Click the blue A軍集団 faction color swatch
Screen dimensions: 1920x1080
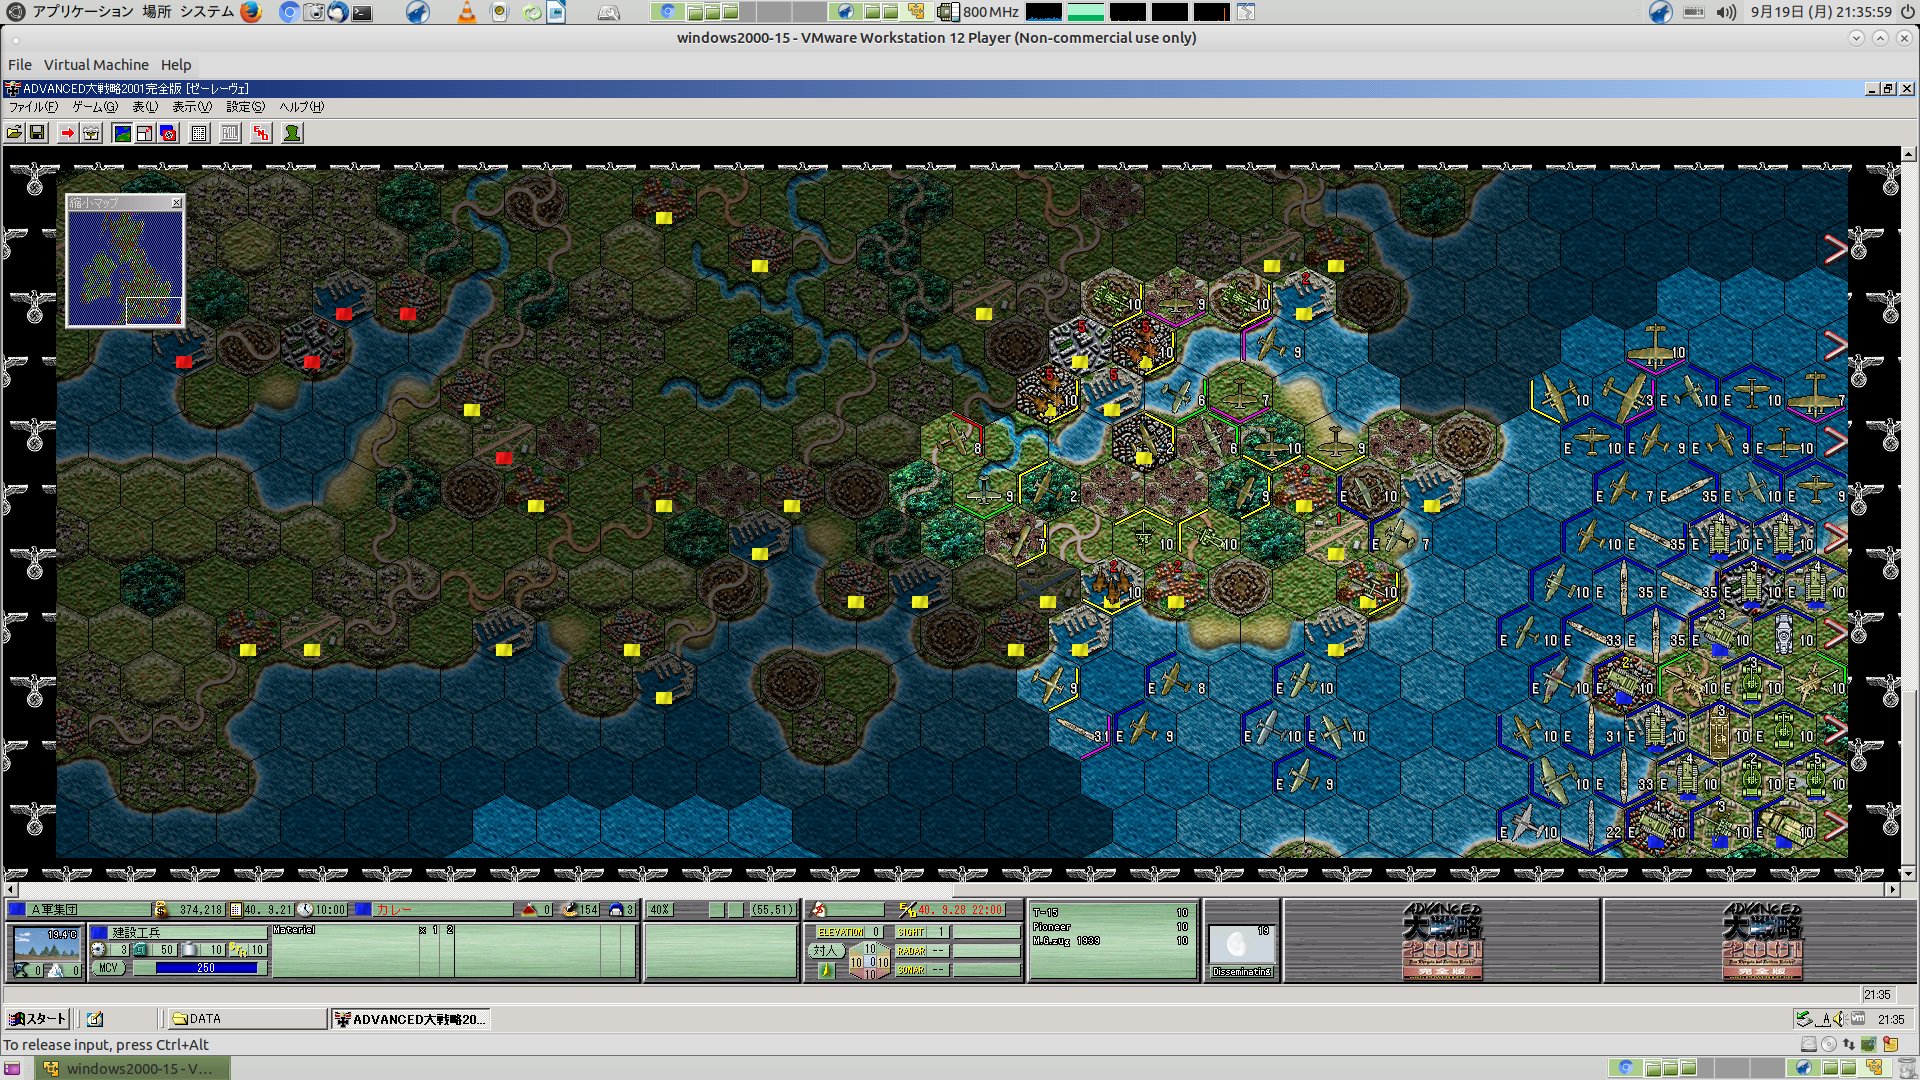coord(17,910)
